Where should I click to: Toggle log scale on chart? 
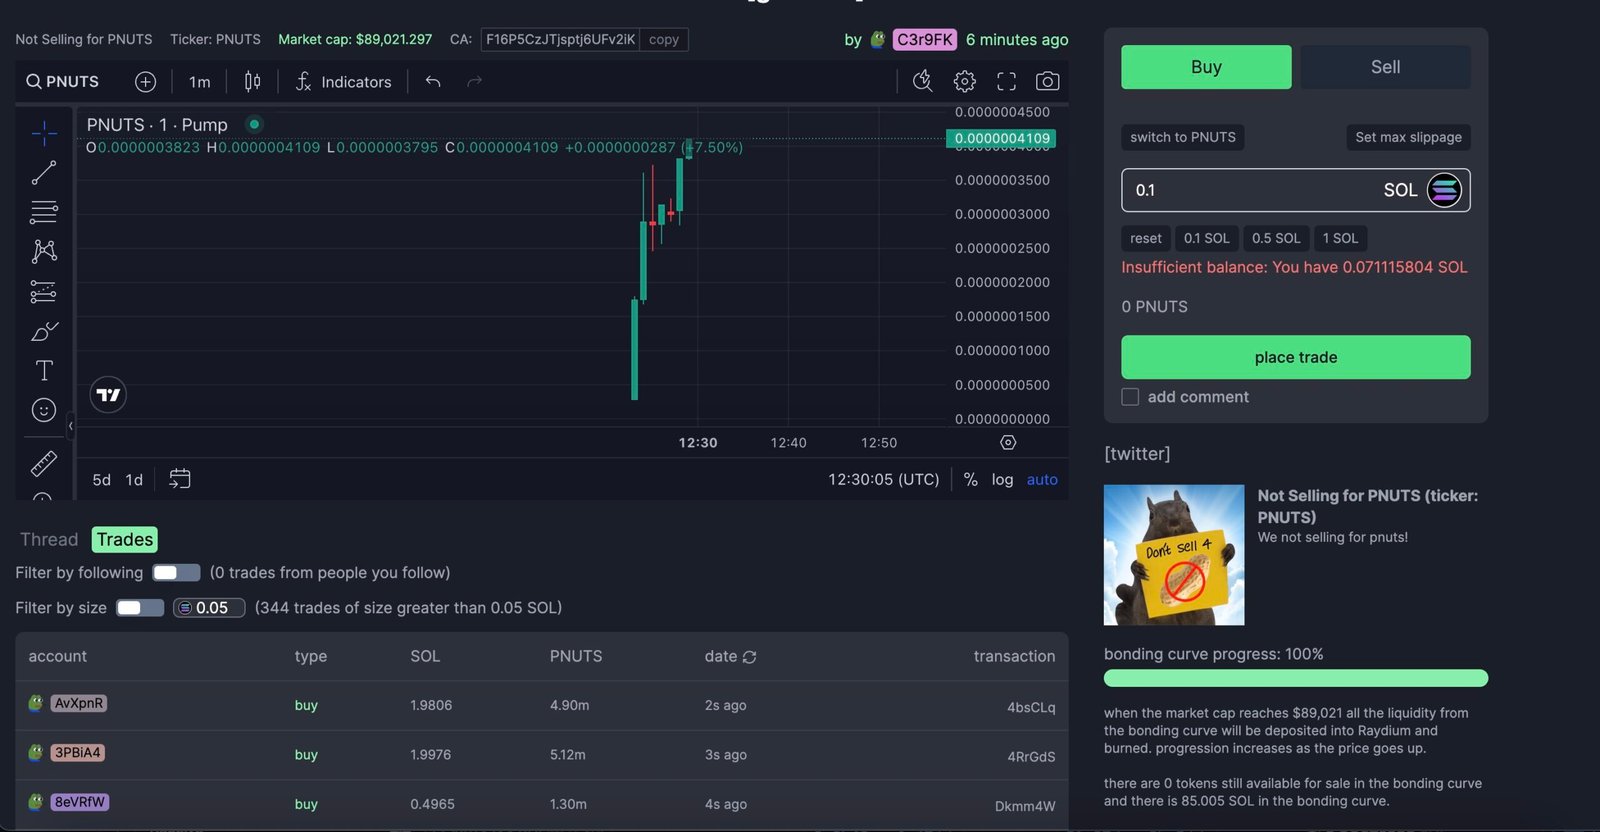pyautogui.click(x=1002, y=480)
